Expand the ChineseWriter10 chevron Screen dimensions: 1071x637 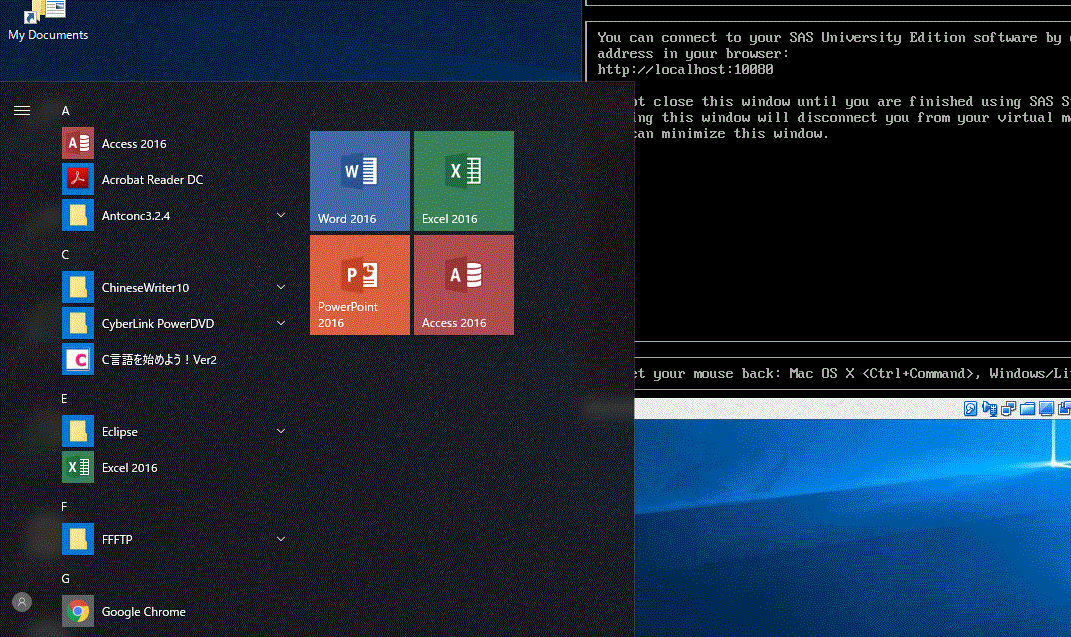(x=281, y=287)
